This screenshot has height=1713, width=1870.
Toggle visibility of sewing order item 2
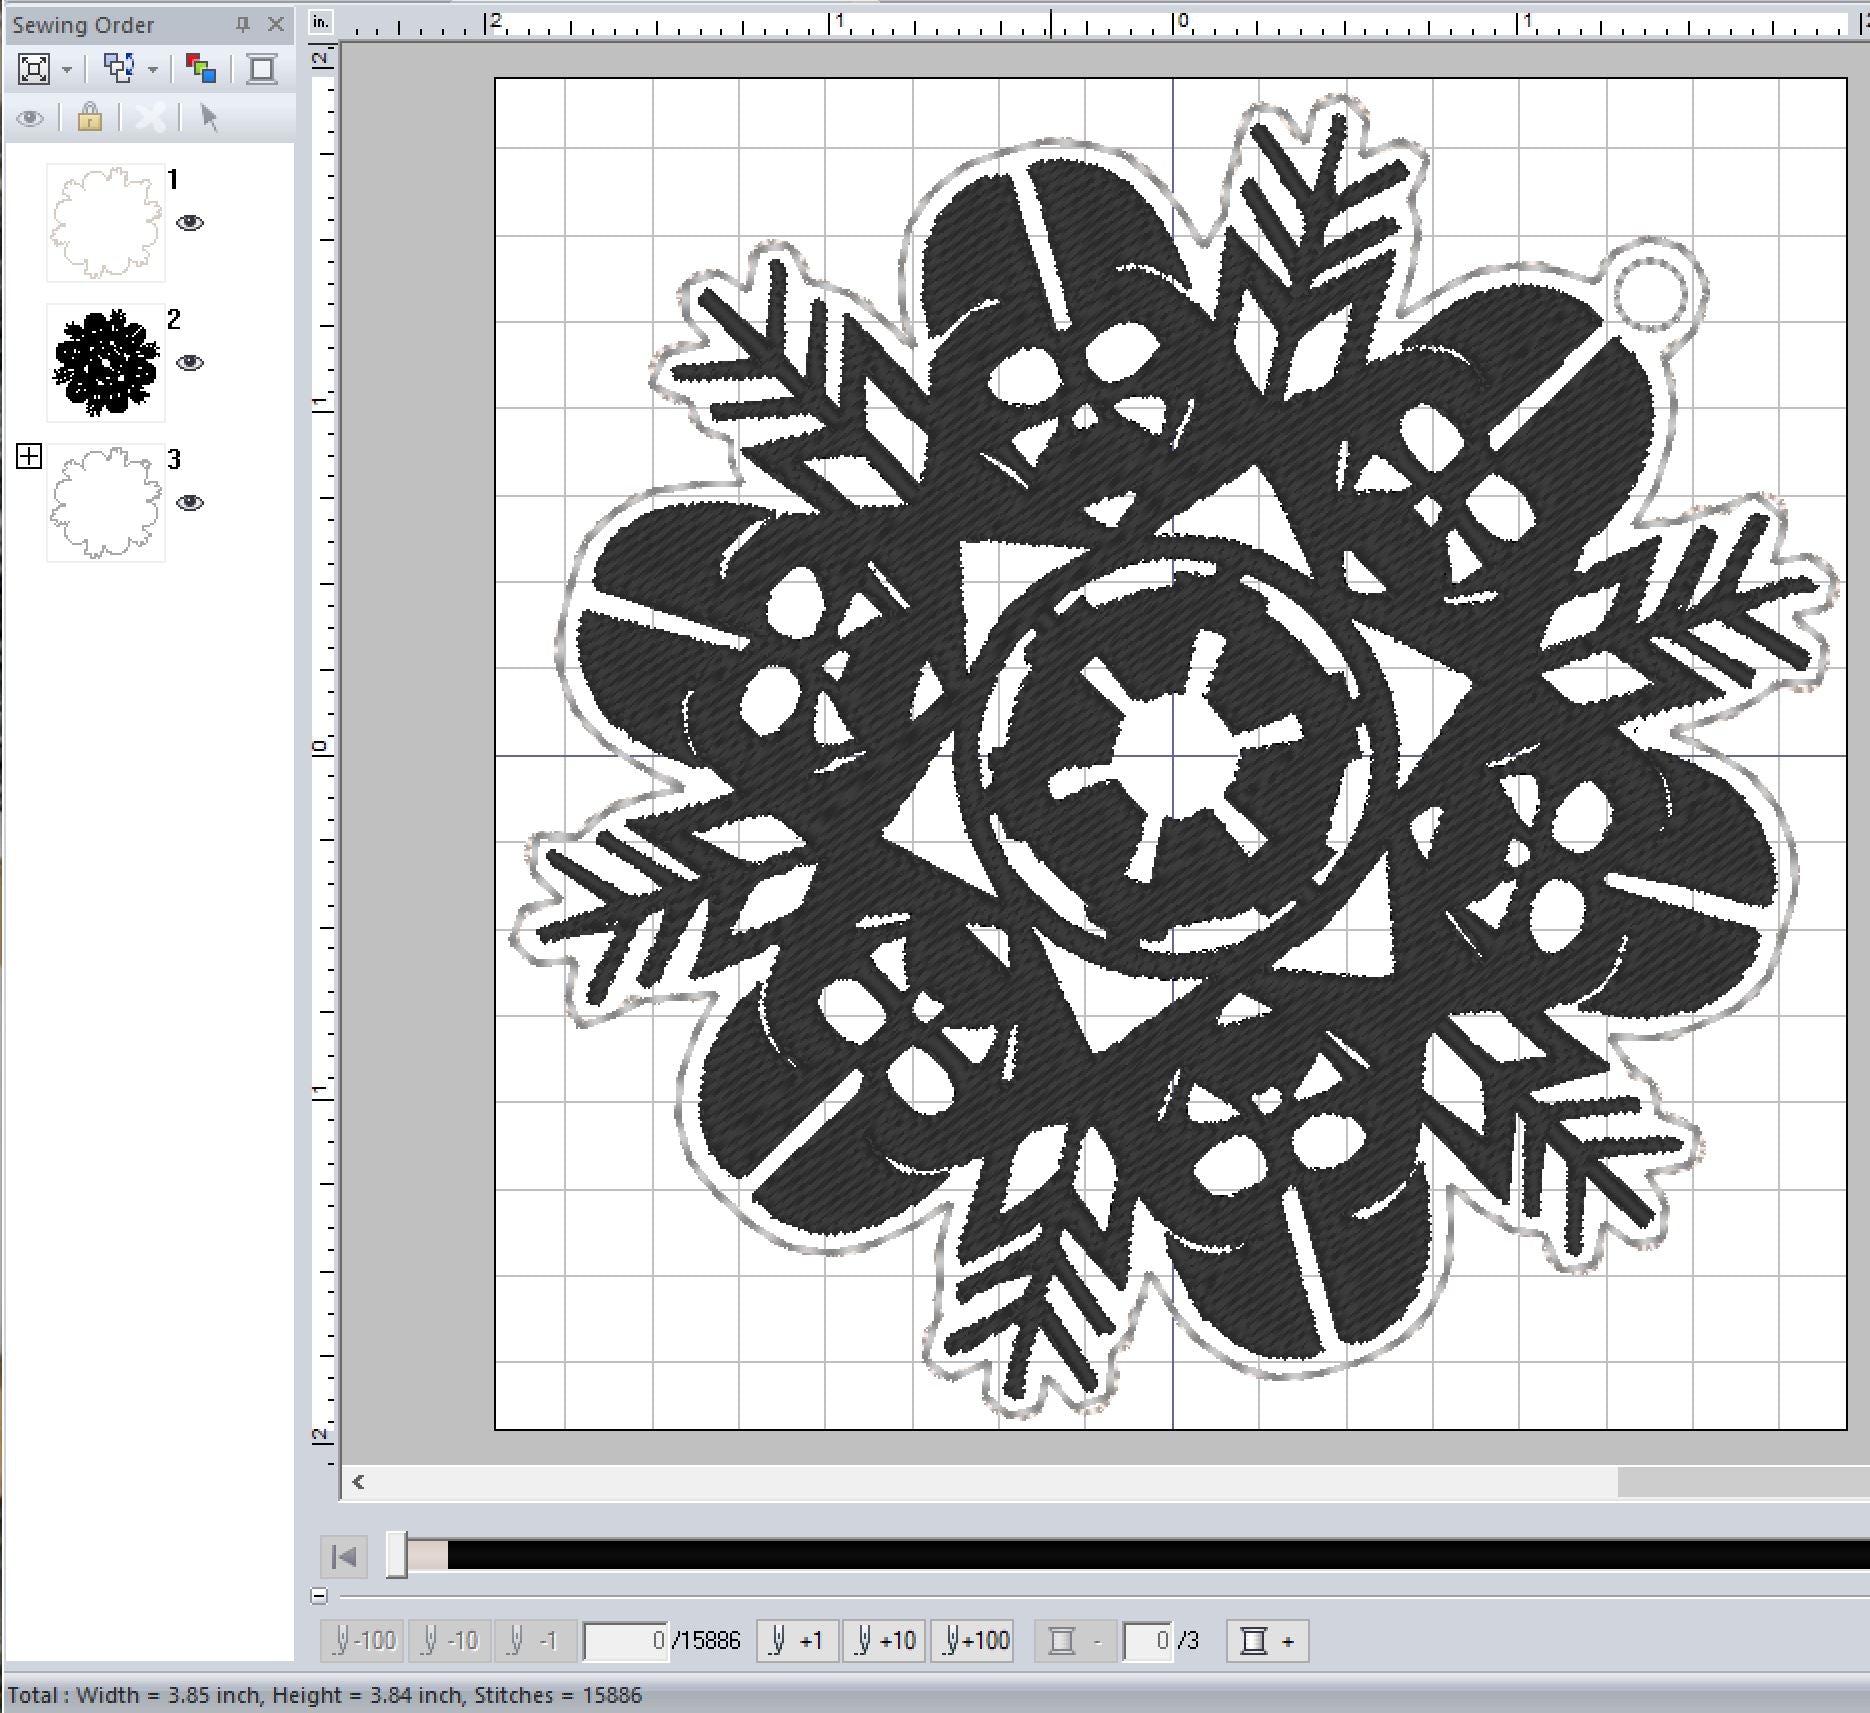click(x=190, y=363)
